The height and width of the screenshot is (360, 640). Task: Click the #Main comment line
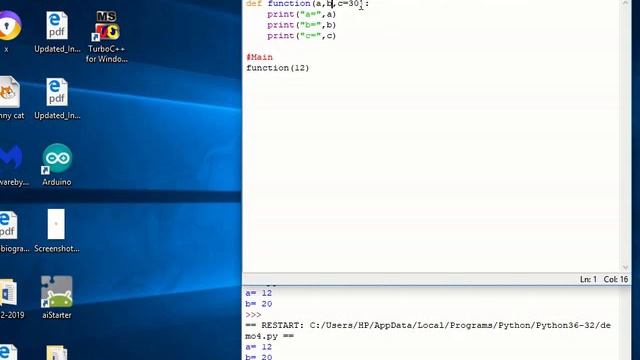259,57
